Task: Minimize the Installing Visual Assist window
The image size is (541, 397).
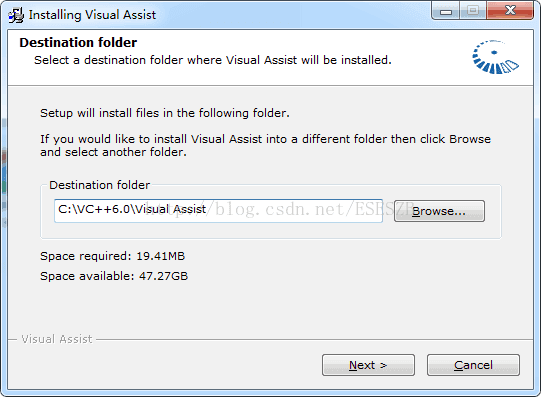Action: click(445, 11)
